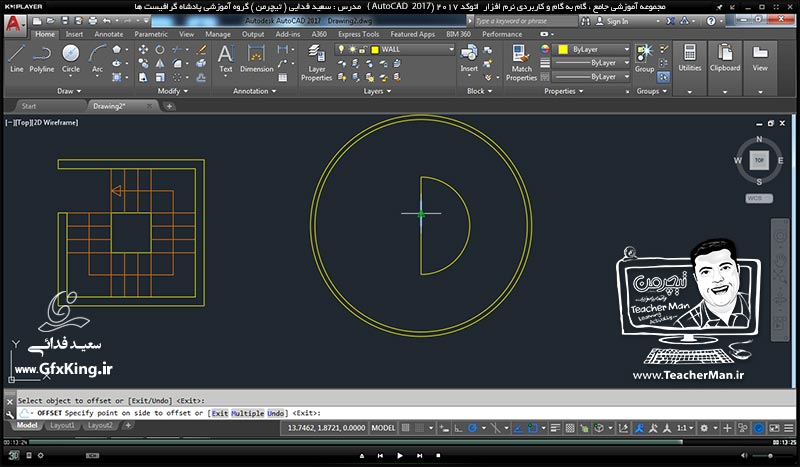The image size is (800, 467).
Task: Open the Parametric ribbon tab
Action: (x=151, y=34)
